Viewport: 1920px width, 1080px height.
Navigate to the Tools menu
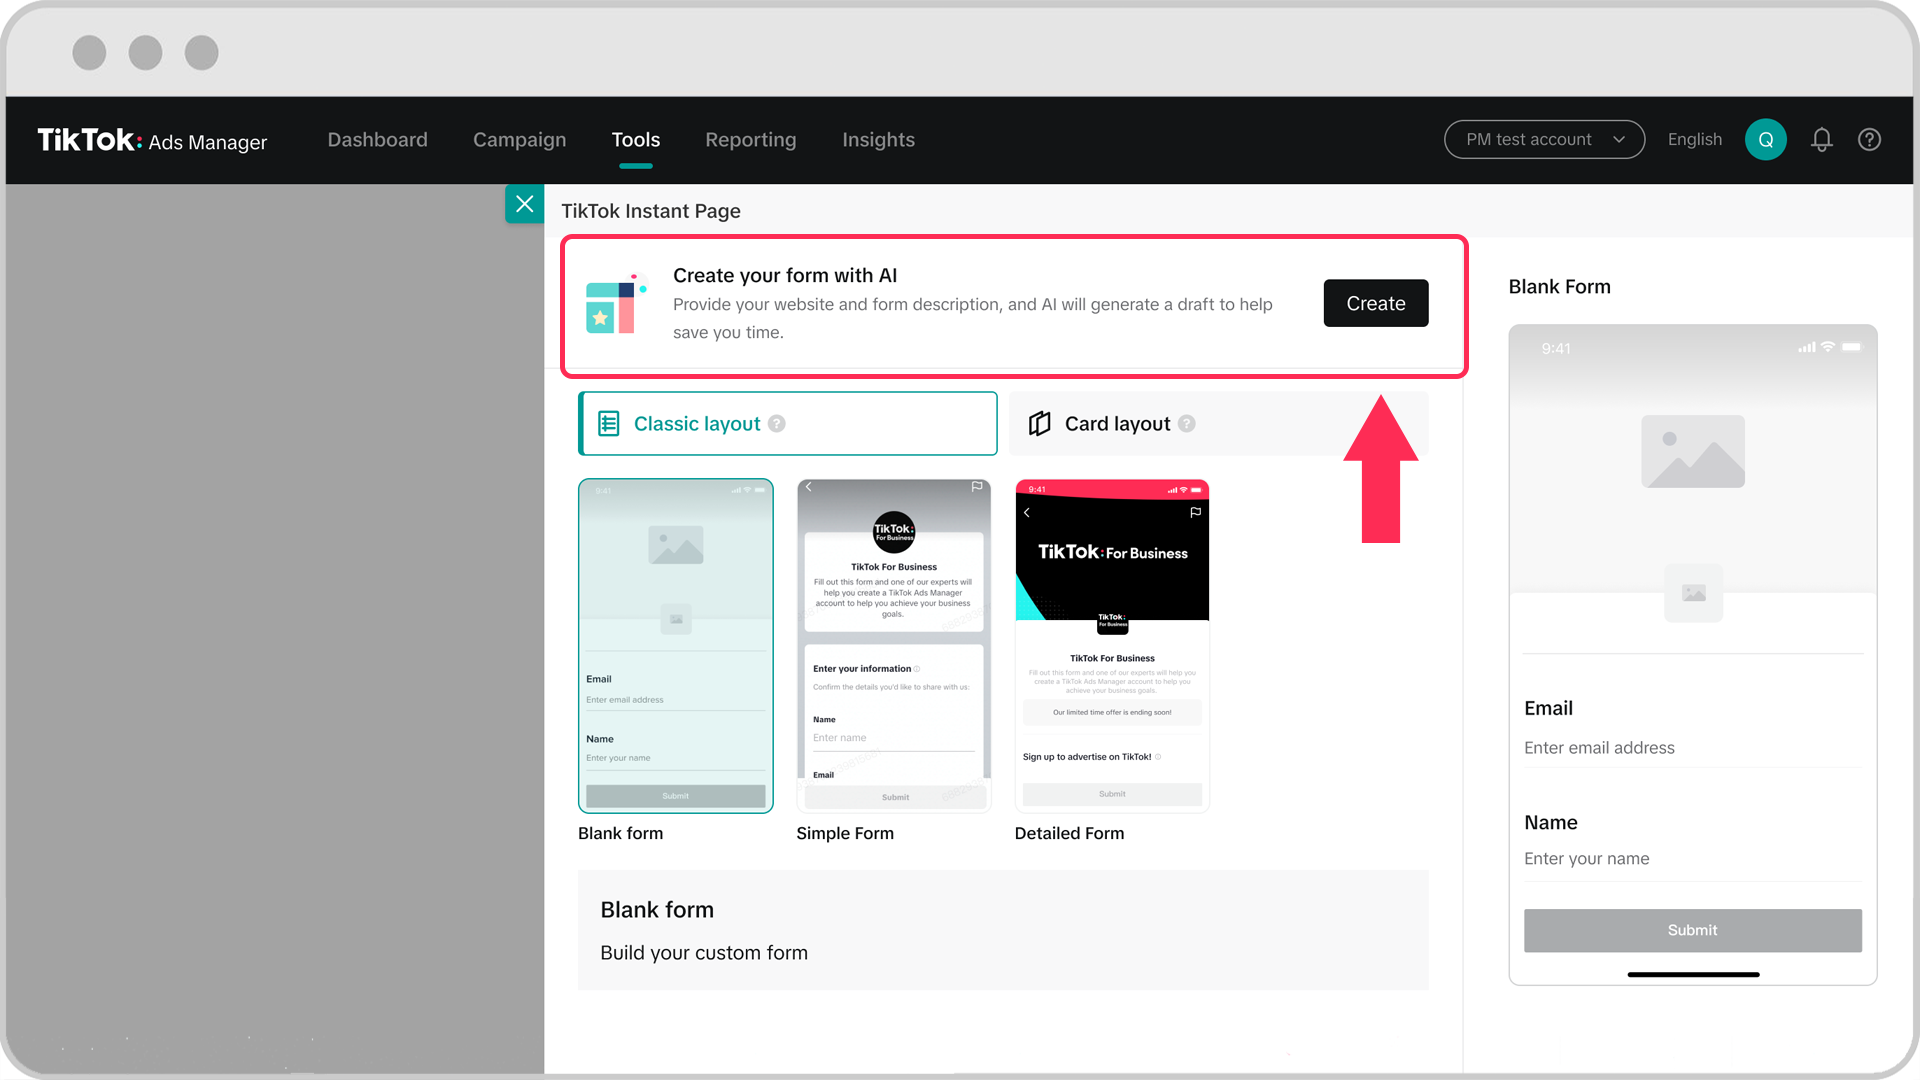pyautogui.click(x=635, y=140)
